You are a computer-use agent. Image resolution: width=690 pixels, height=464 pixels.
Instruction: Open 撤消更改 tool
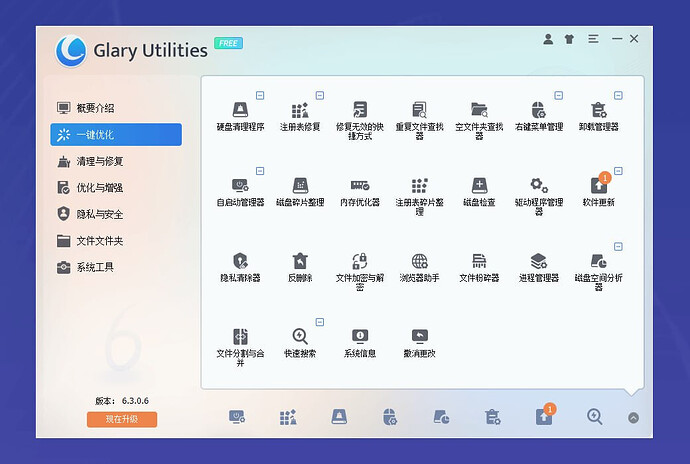click(x=419, y=343)
